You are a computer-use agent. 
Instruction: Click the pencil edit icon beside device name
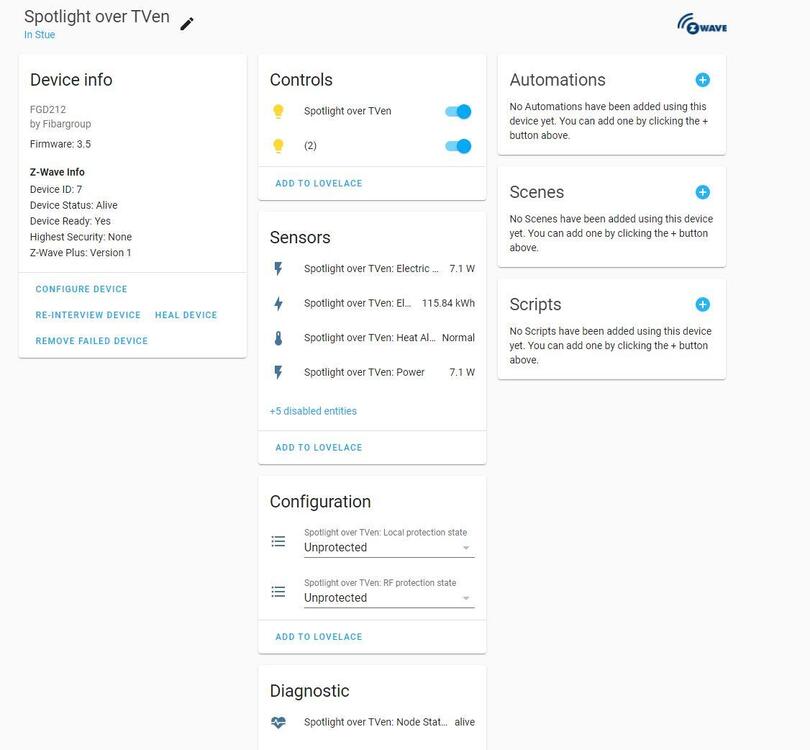coord(187,23)
